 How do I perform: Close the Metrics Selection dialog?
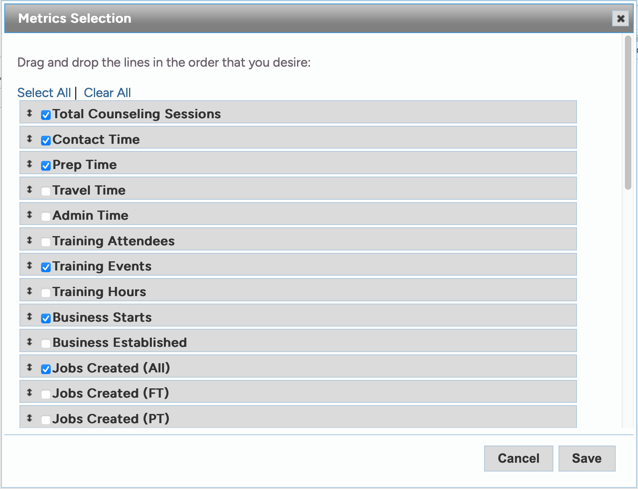(x=620, y=18)
